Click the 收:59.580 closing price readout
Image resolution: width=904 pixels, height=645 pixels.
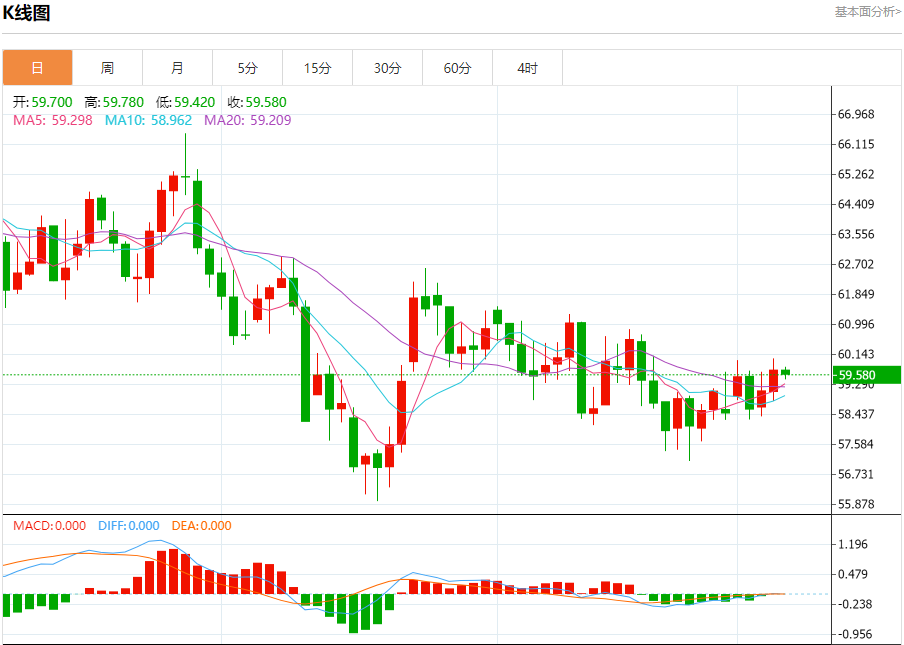(x=257, y=102)
